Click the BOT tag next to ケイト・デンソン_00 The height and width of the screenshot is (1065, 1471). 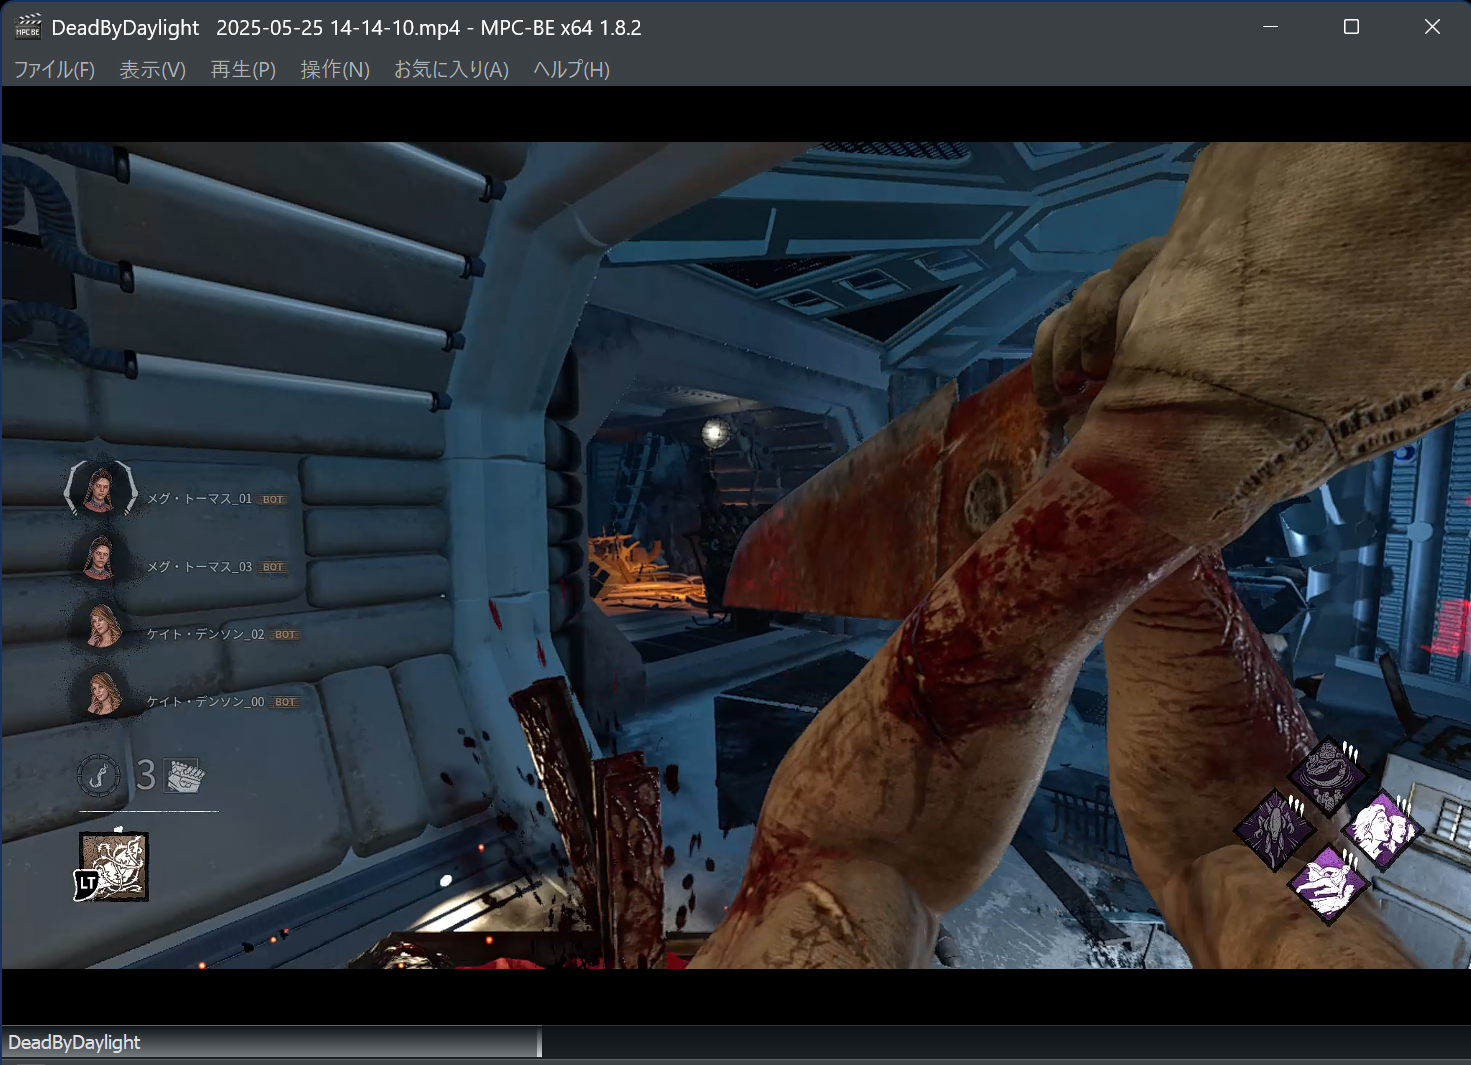285,702
